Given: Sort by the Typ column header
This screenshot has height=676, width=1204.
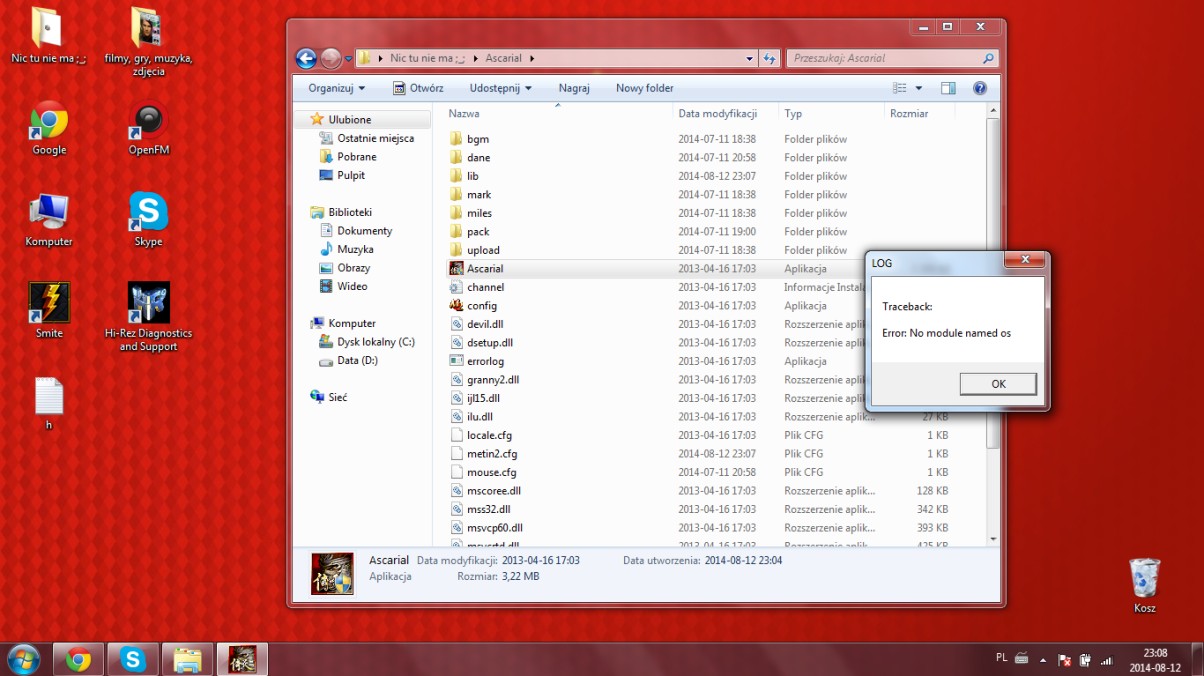Looking at the screenshot, I should pos(831,113).
